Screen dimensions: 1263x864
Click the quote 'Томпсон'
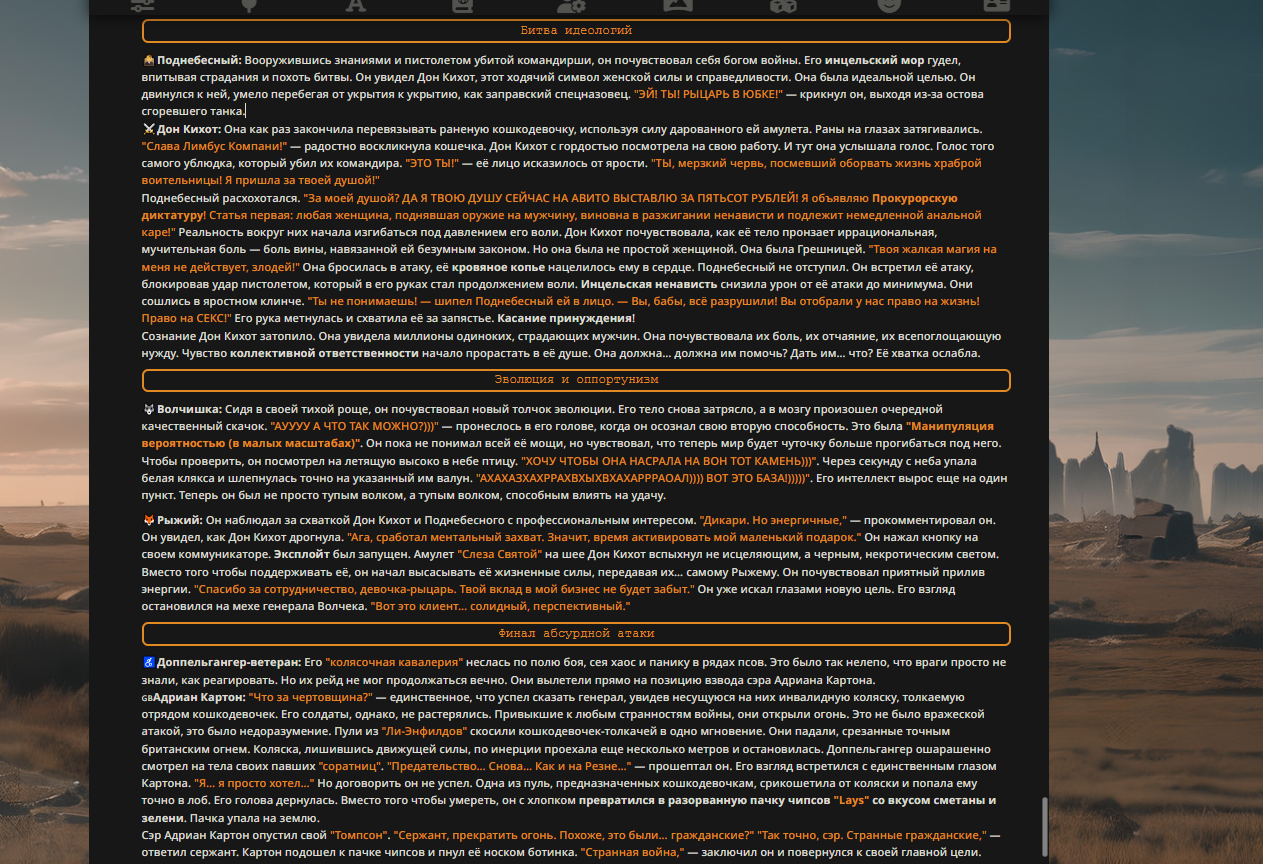point(359,835)
